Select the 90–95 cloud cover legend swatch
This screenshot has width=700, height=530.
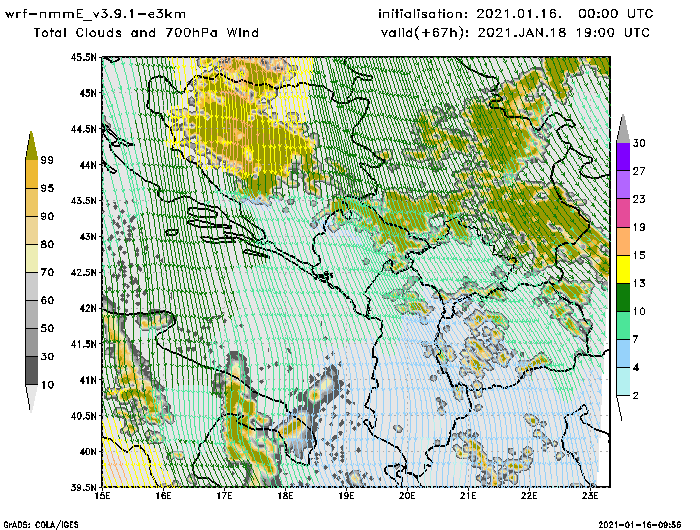[x=32, y=202]
